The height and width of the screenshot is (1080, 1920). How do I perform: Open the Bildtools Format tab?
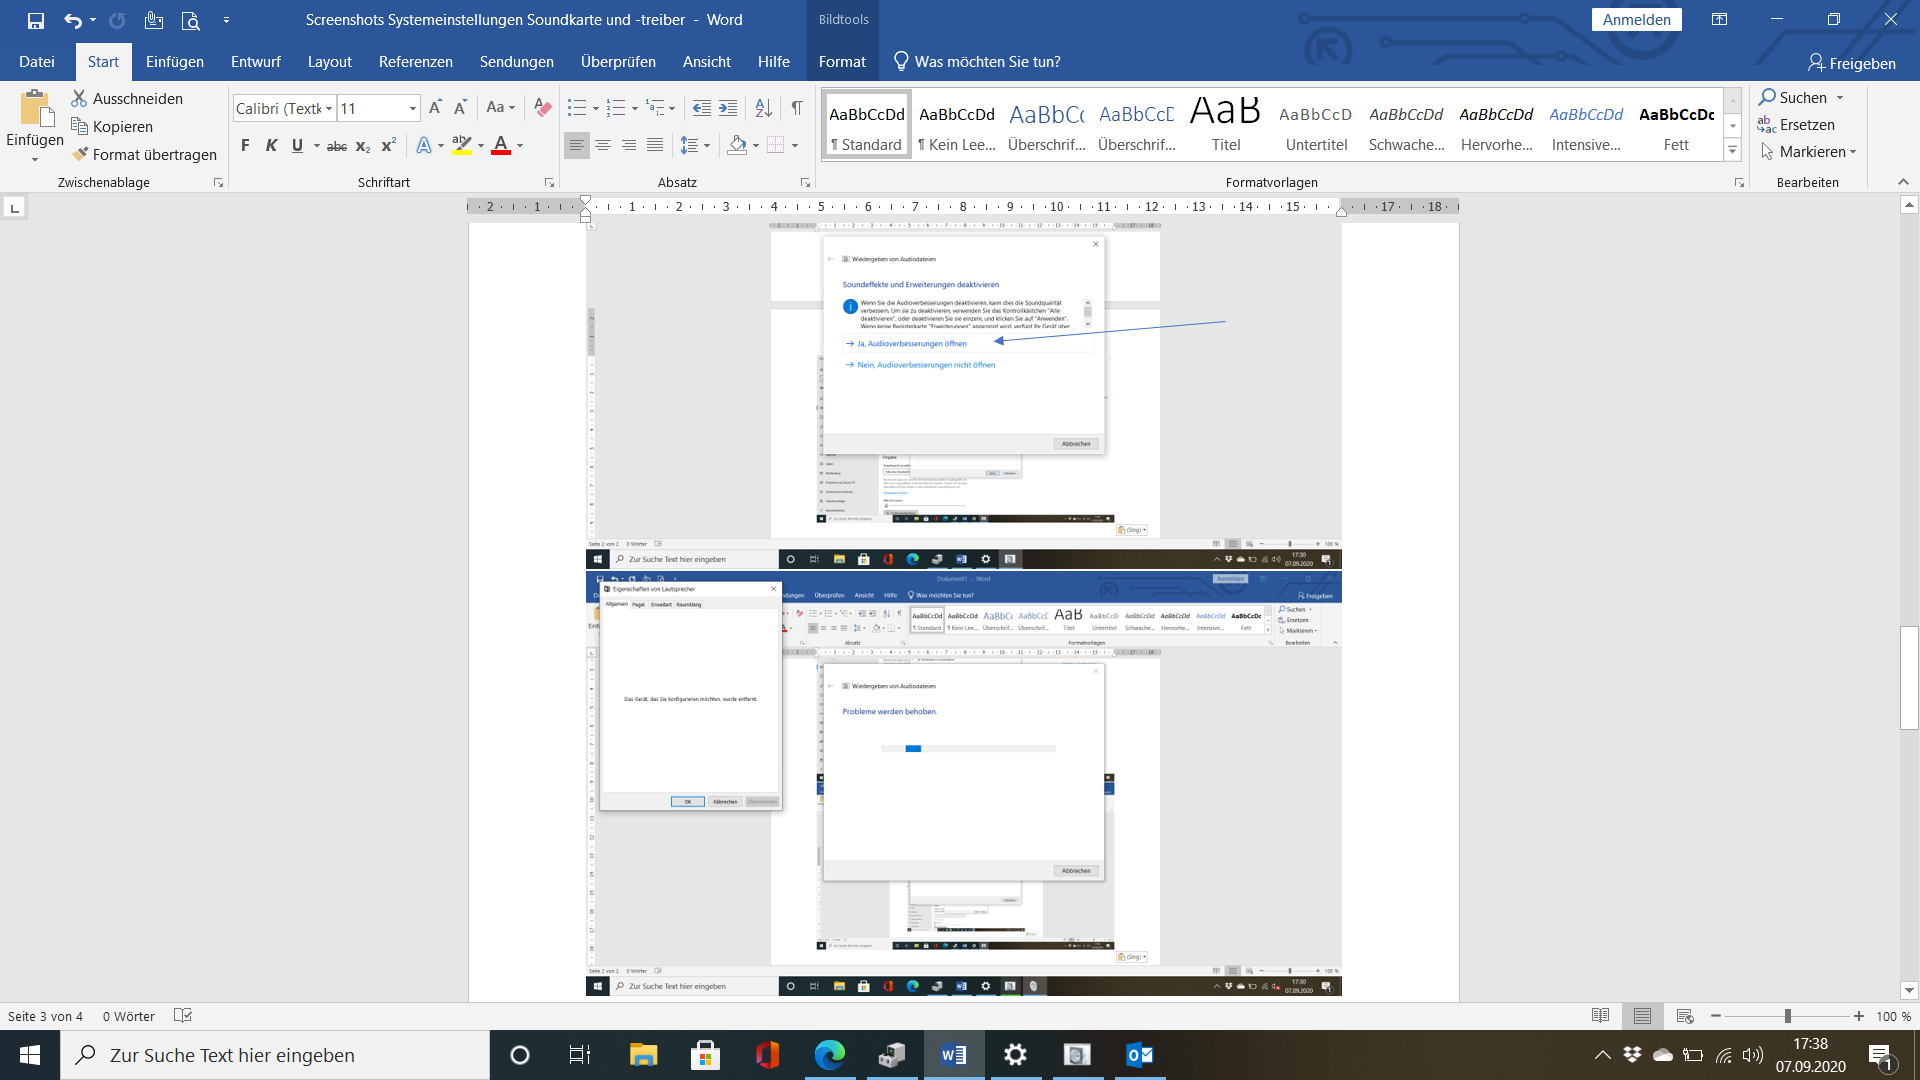point(842,62)
